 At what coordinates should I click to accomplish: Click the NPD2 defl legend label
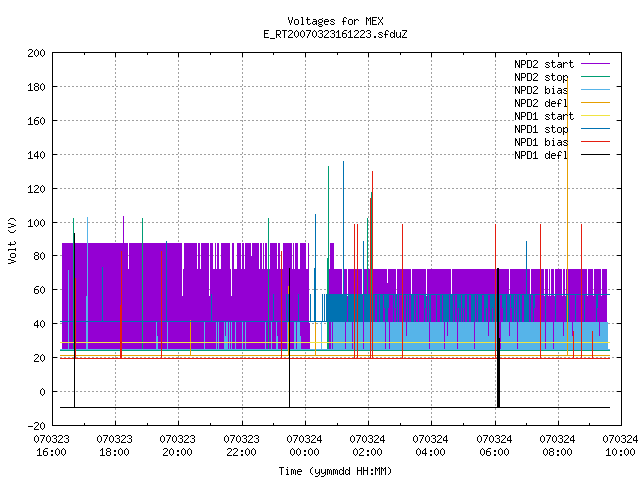click(541, 103)
